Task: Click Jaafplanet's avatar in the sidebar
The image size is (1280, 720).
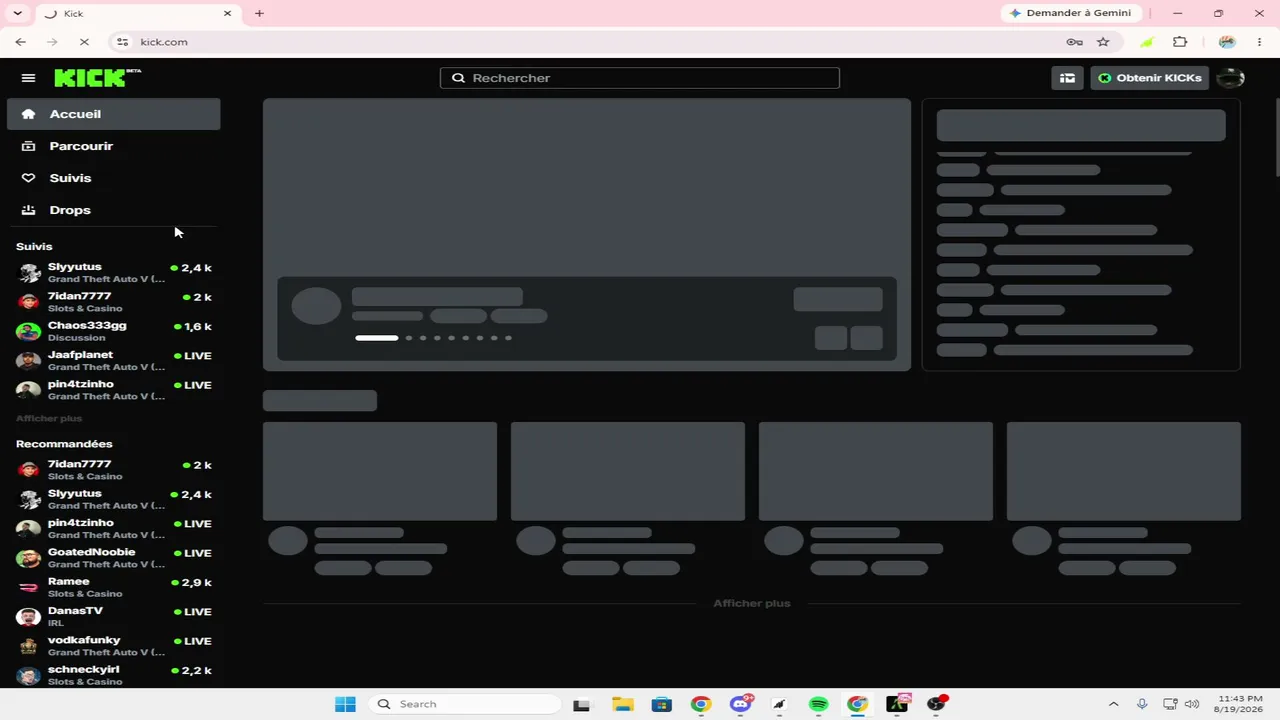Action: pos(29,360)
